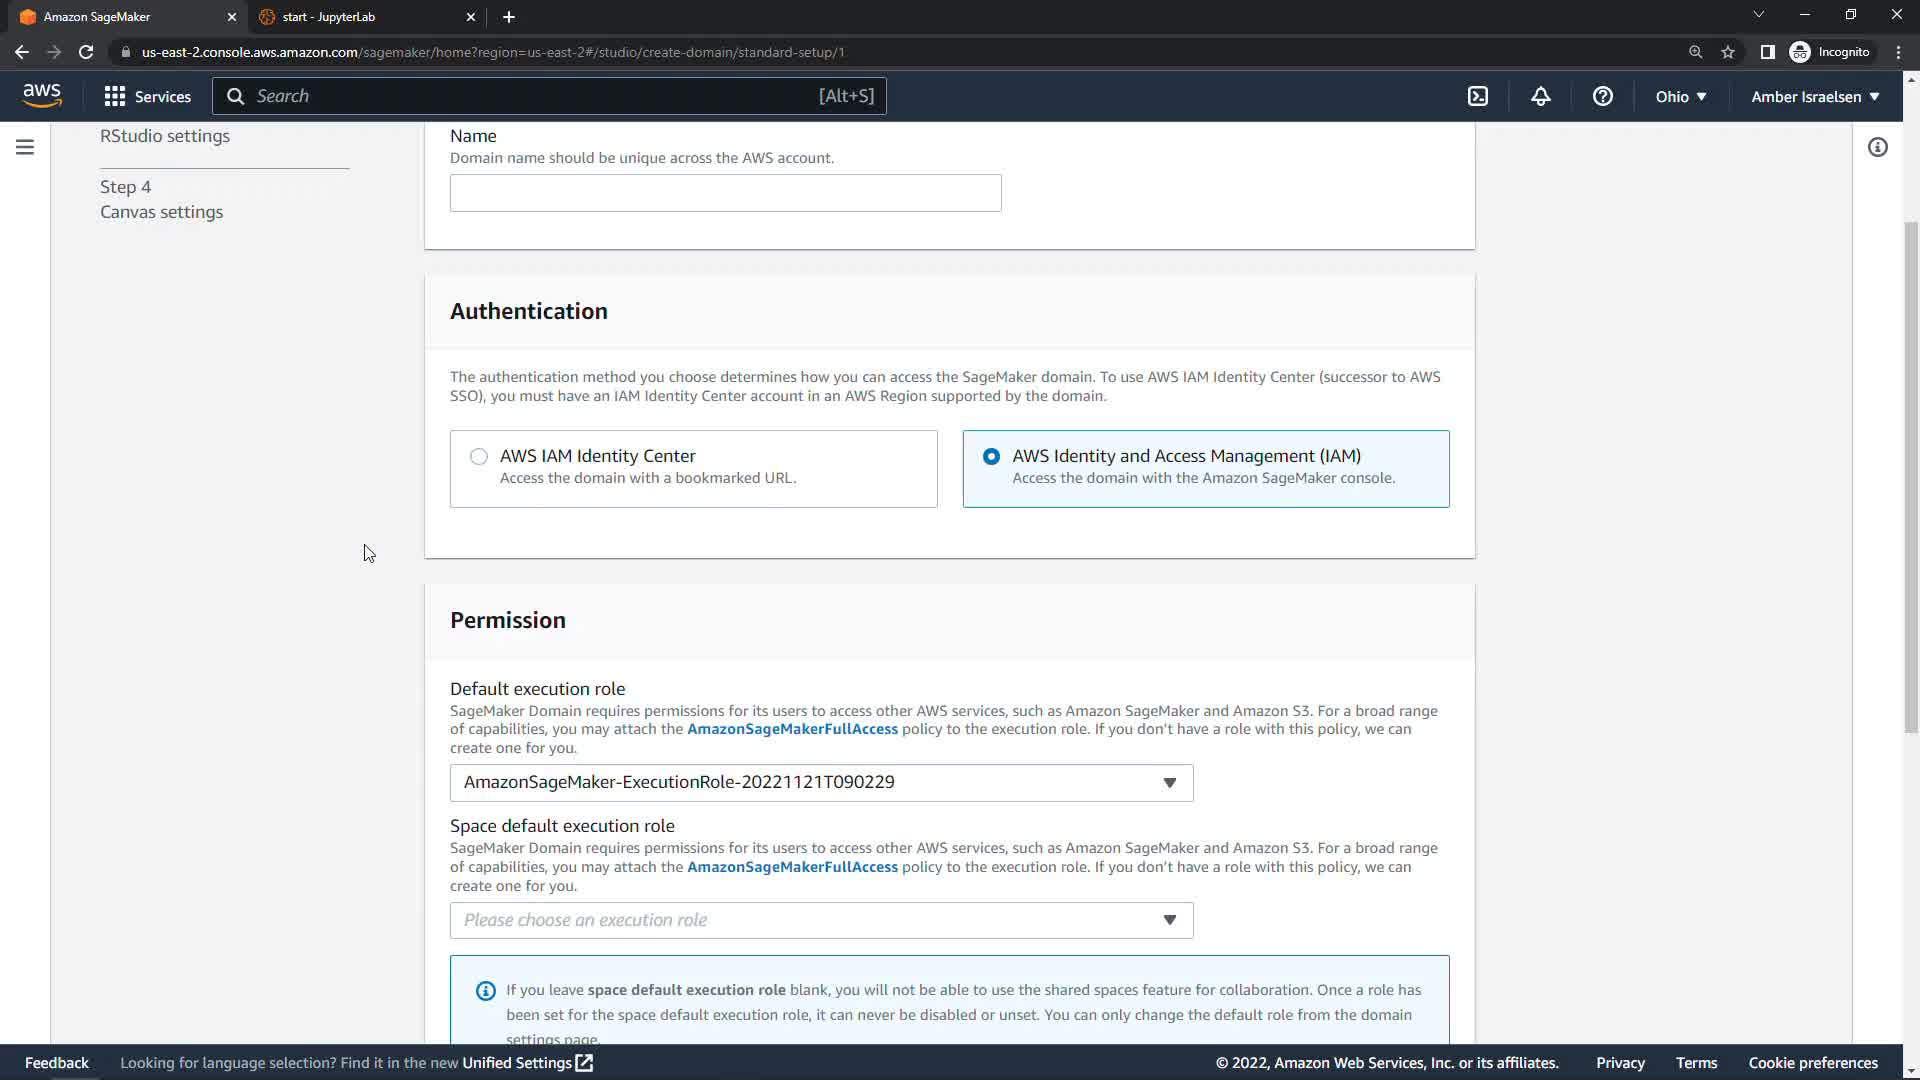Toggle the side navigation hamburger menu
This screenshot has height=1080, width=1920.
(x=25, y=147)
